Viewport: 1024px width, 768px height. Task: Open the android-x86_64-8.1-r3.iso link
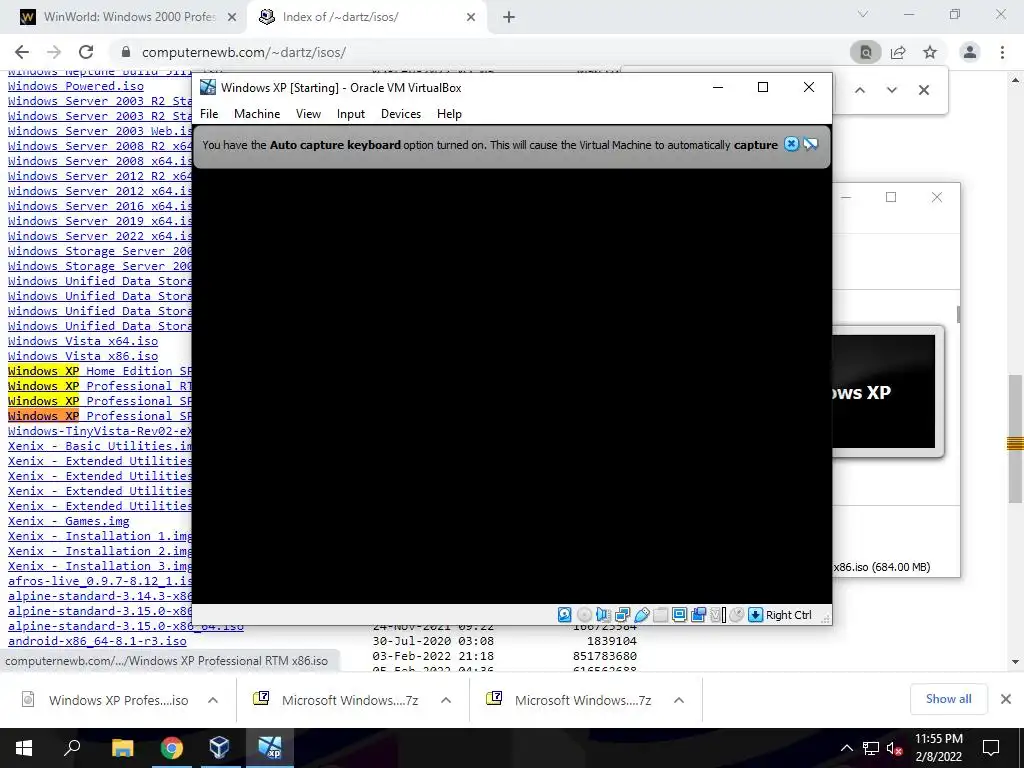97,641
